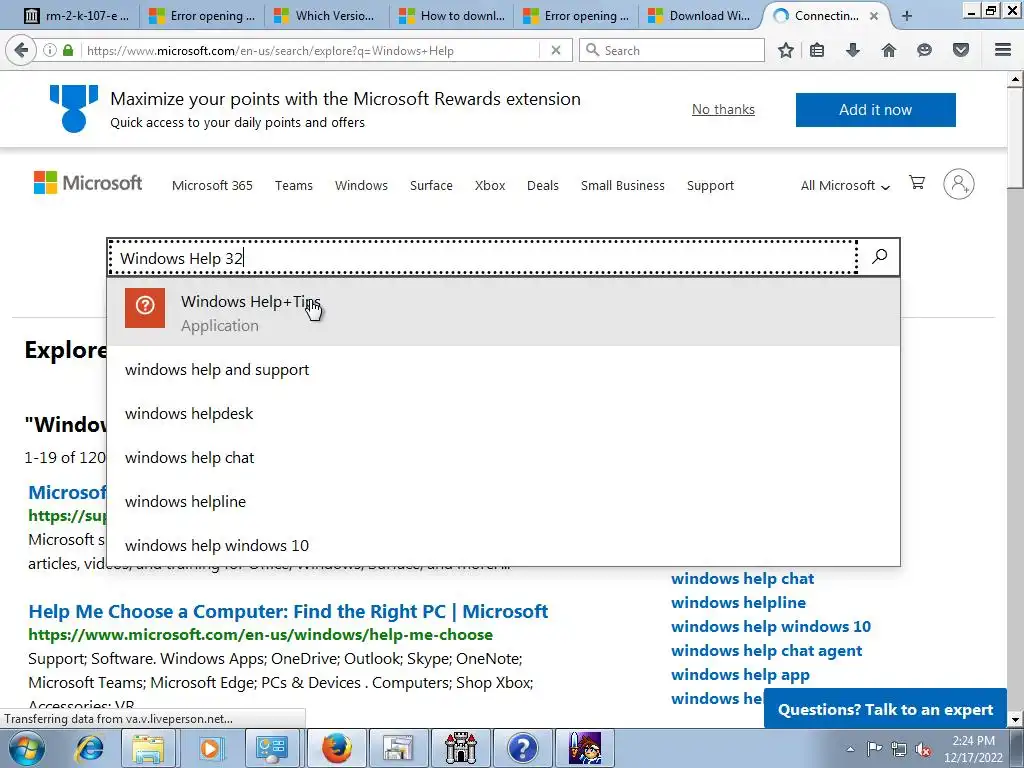
Task: Select dropdown suggestion windows help chat
Action: point(504,458)
